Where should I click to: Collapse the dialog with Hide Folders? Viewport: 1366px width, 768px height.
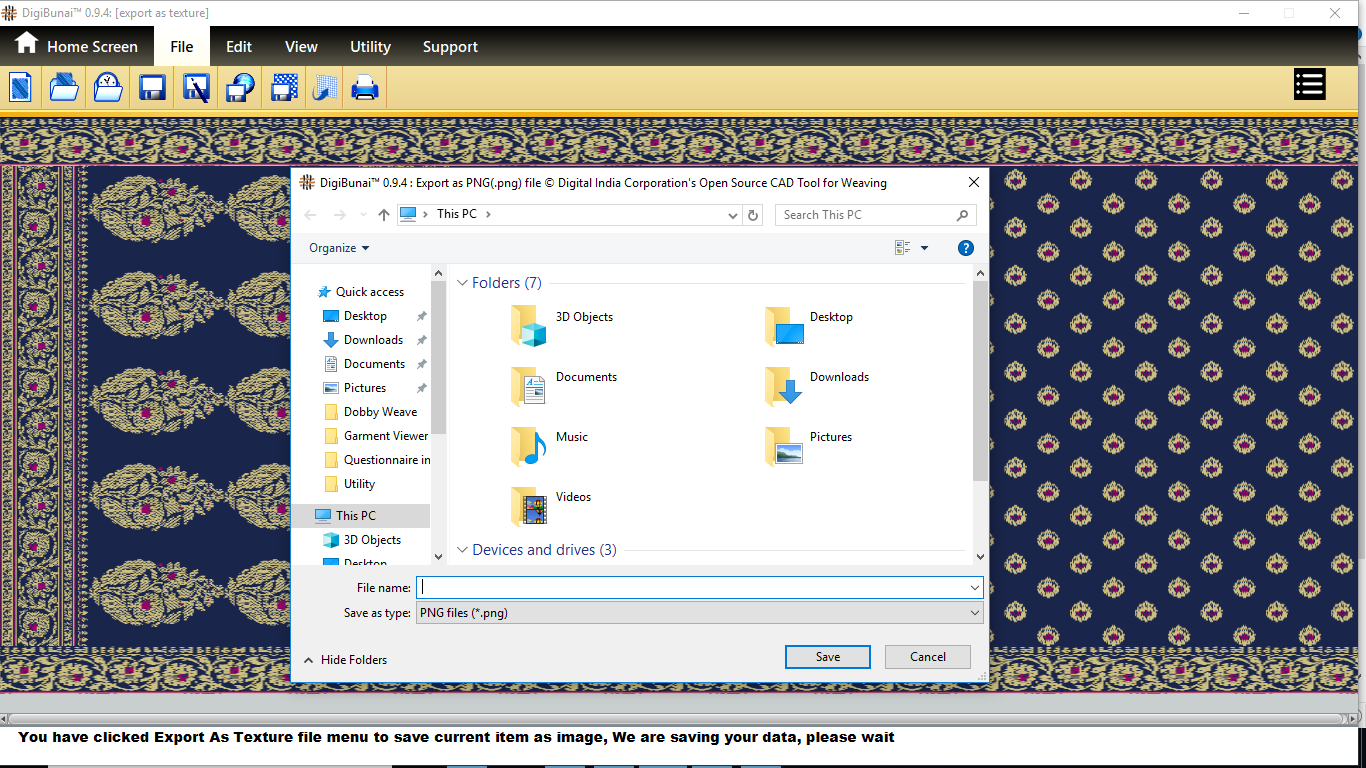345,660
